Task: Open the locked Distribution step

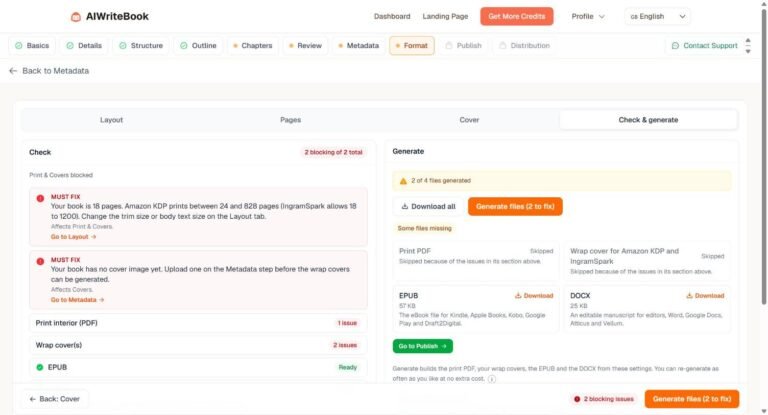Action: click(x=525, y=46)
